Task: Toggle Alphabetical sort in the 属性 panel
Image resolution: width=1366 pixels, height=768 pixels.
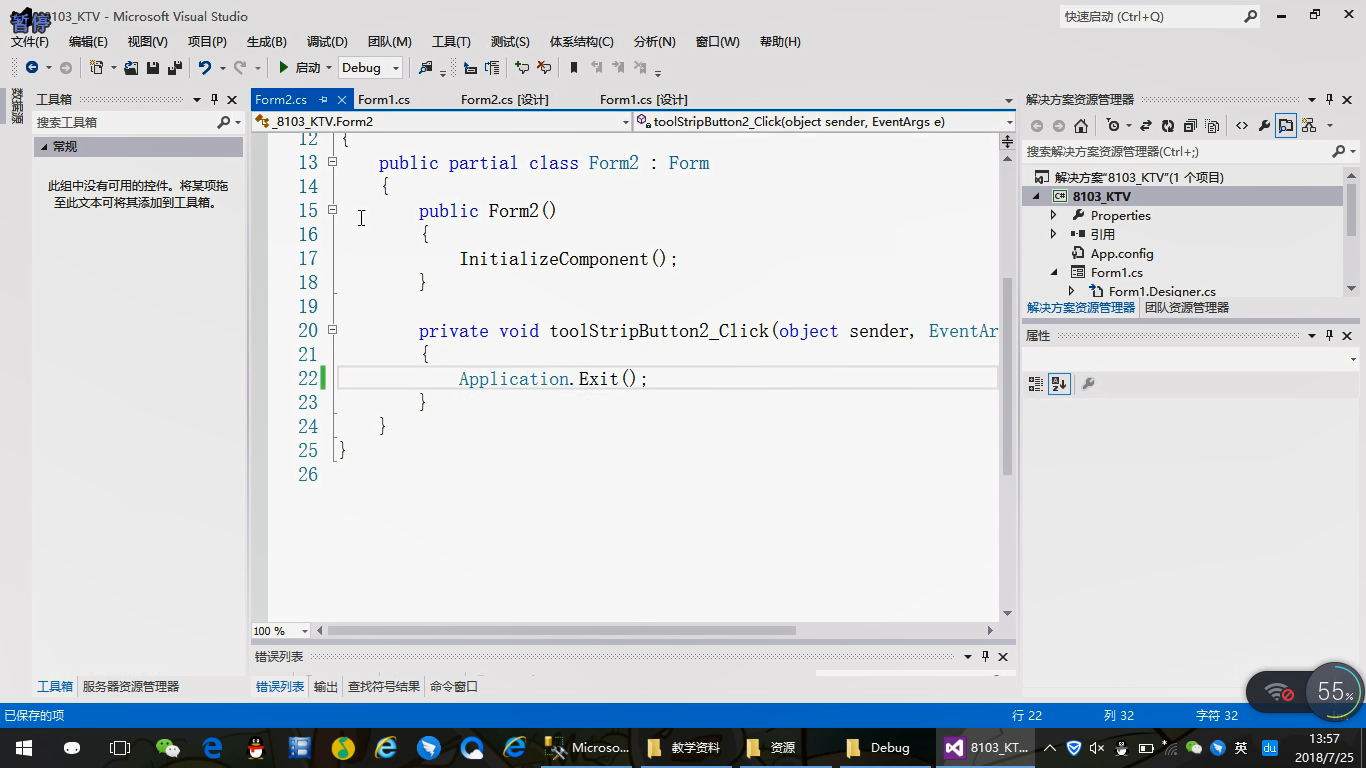Action: (x=1059, y=383)
